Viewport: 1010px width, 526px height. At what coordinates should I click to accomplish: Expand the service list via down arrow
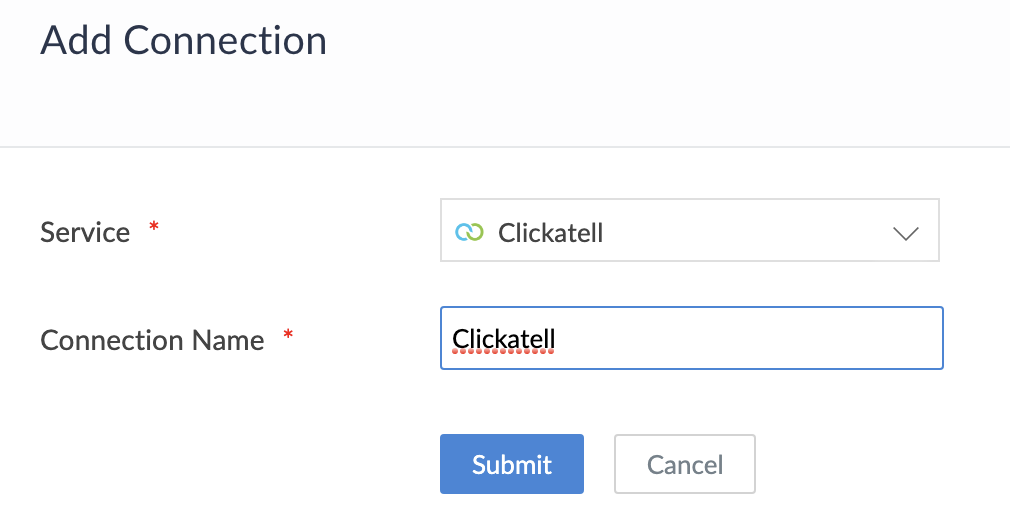[x=906, y=234]
